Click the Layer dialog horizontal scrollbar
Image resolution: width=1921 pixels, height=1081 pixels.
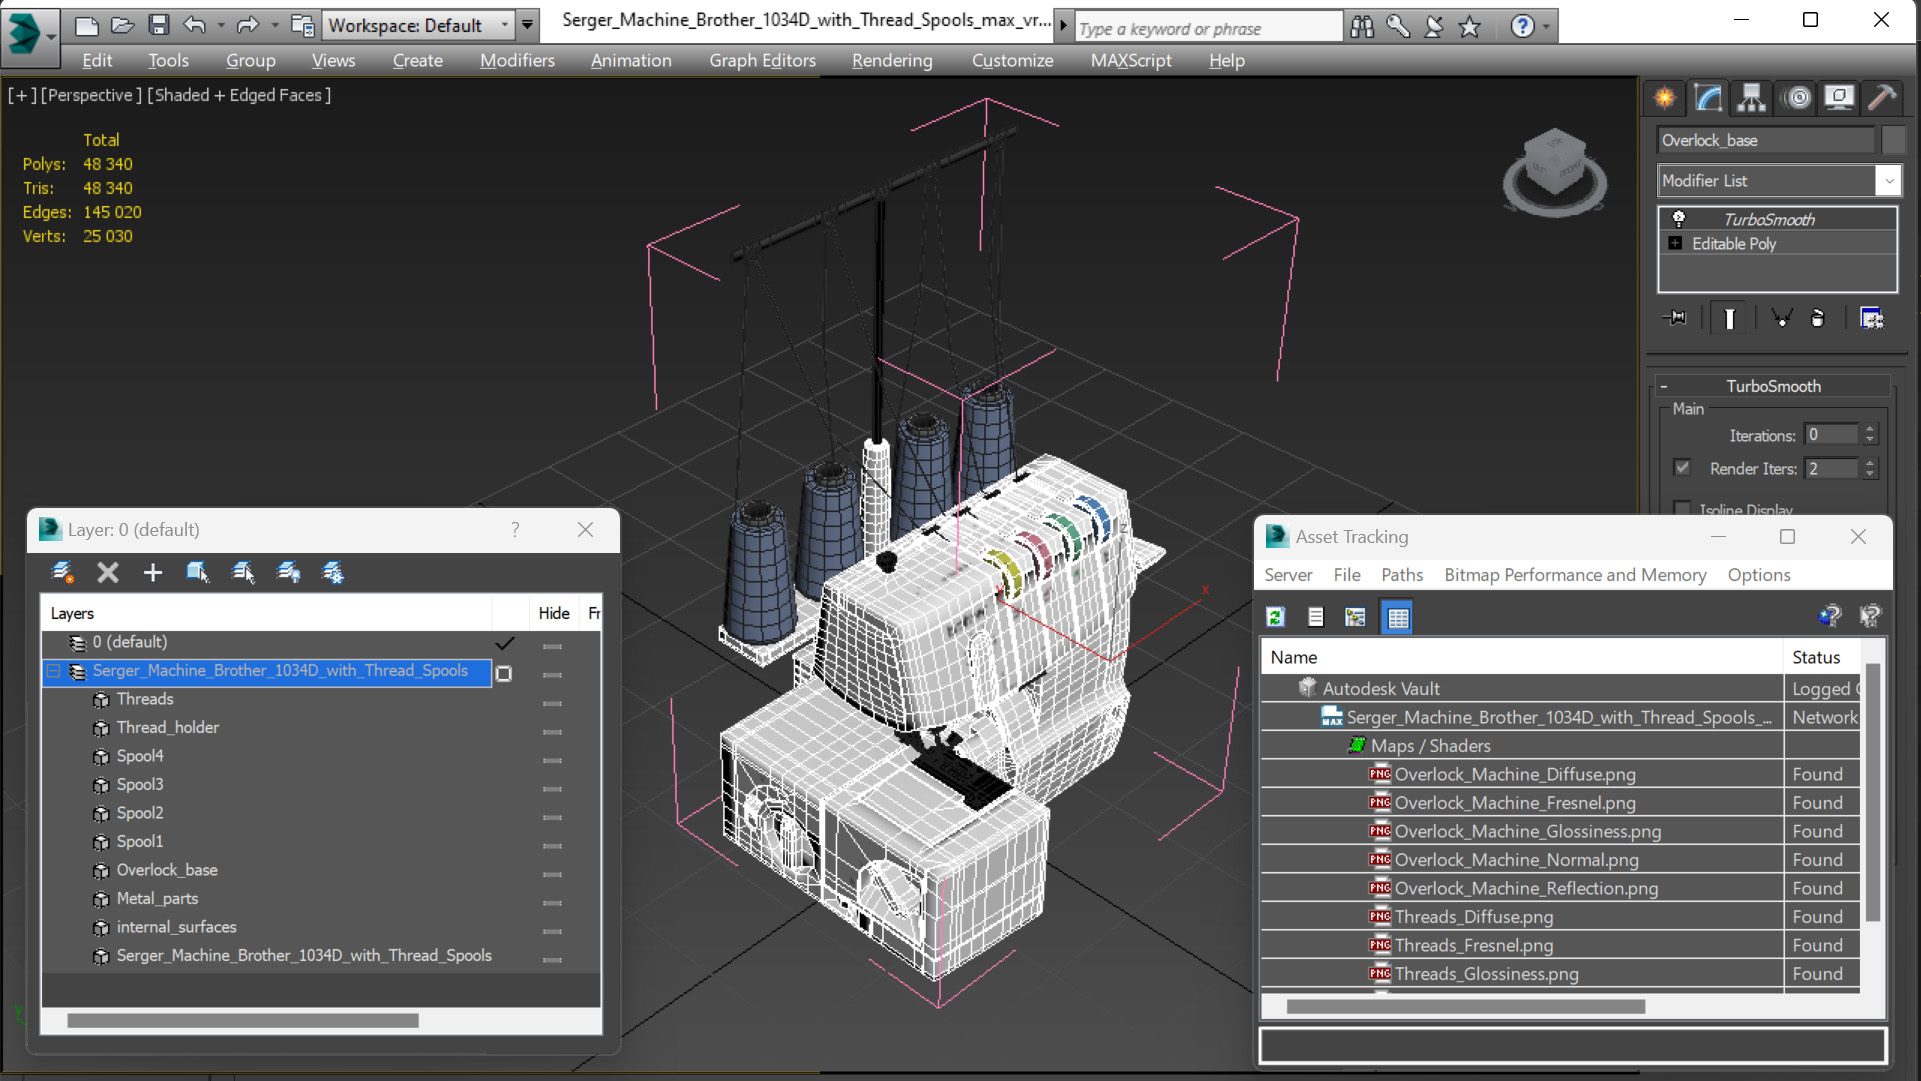243,1020
